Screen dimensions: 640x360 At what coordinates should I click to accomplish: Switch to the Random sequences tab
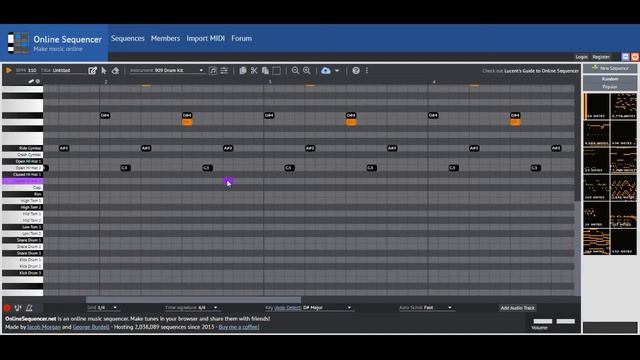(610, 79)
